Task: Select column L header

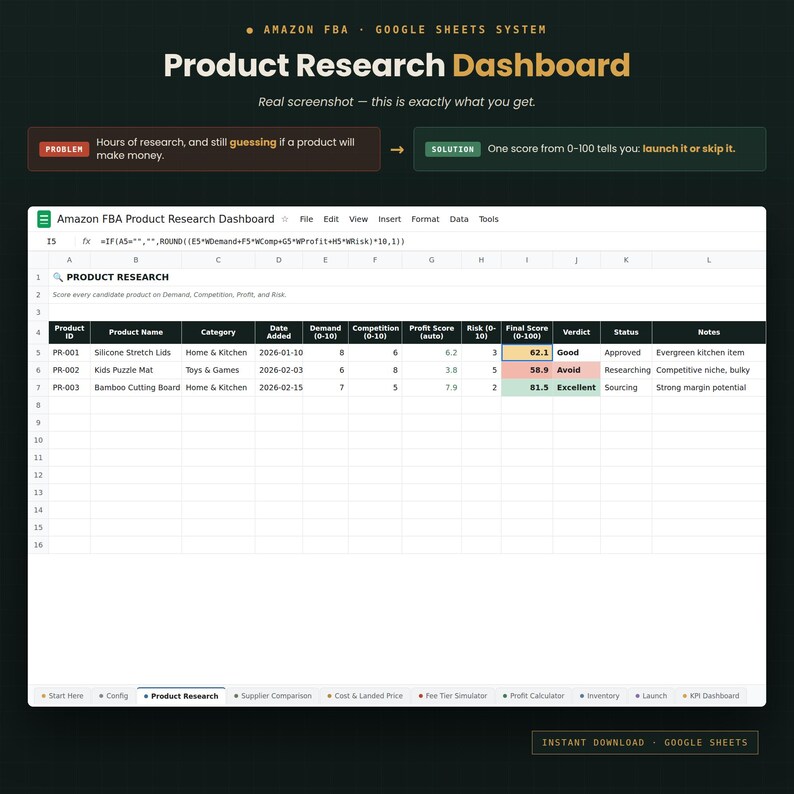Action: [x=709, y=260]
